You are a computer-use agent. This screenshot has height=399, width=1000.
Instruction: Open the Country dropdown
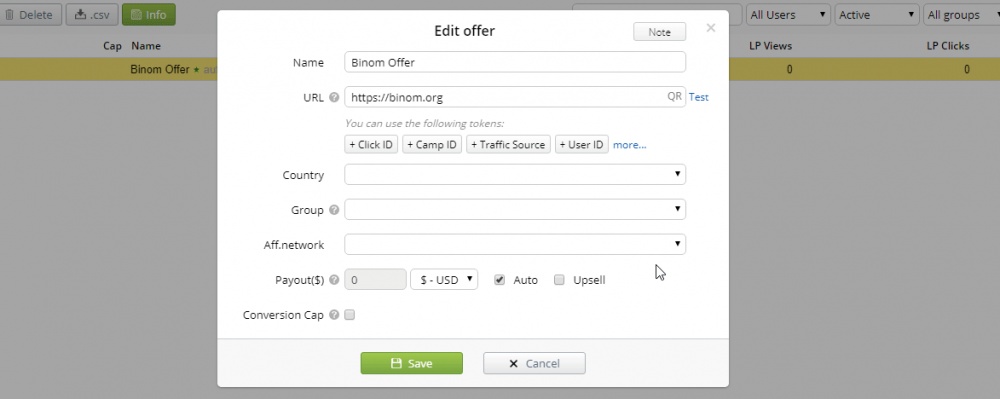point(515,175)
